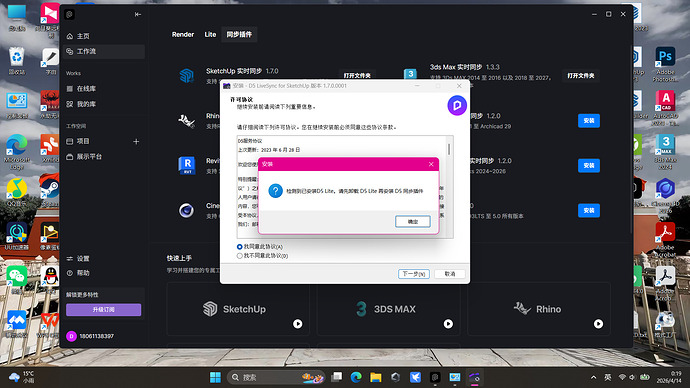Click 取消 in the installer wizard
The width and height of the screenshot is (690, 388).
(450, 274)
